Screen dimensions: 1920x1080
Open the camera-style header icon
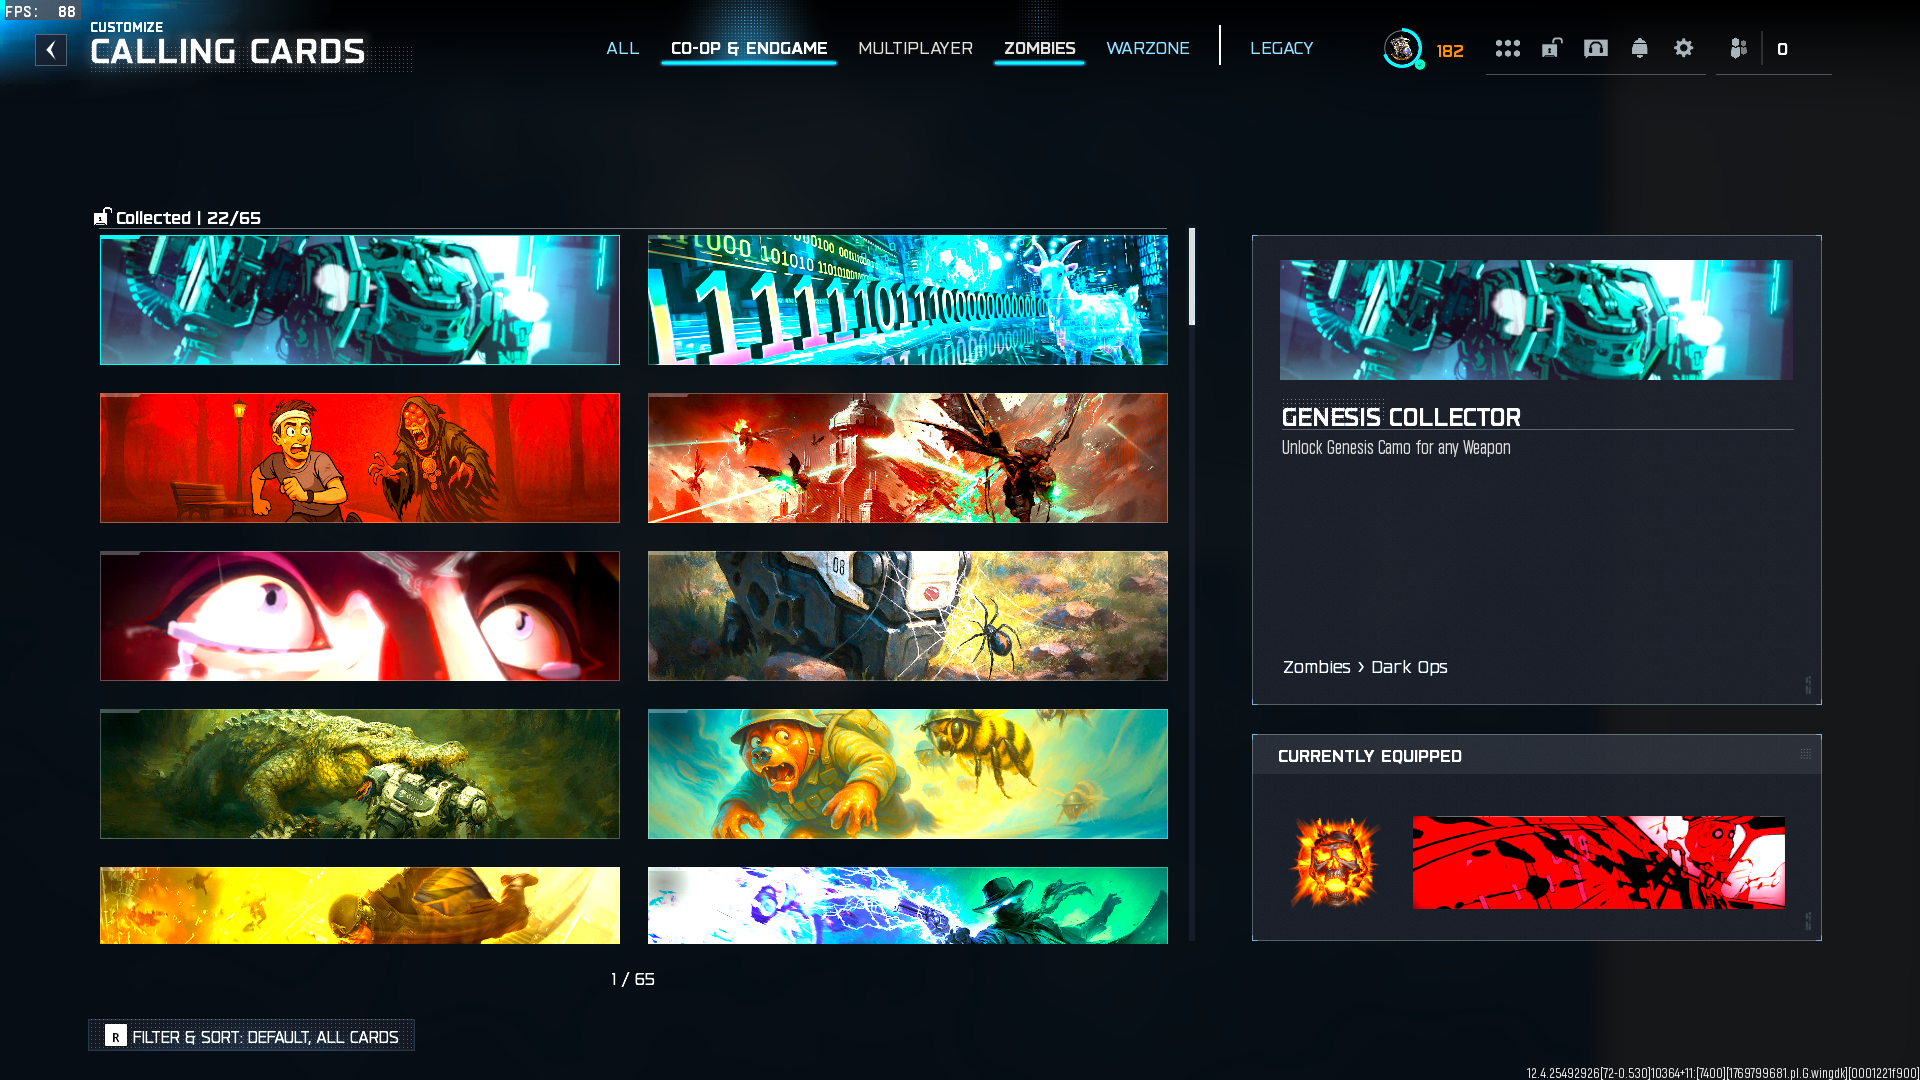coord(1595,48)
